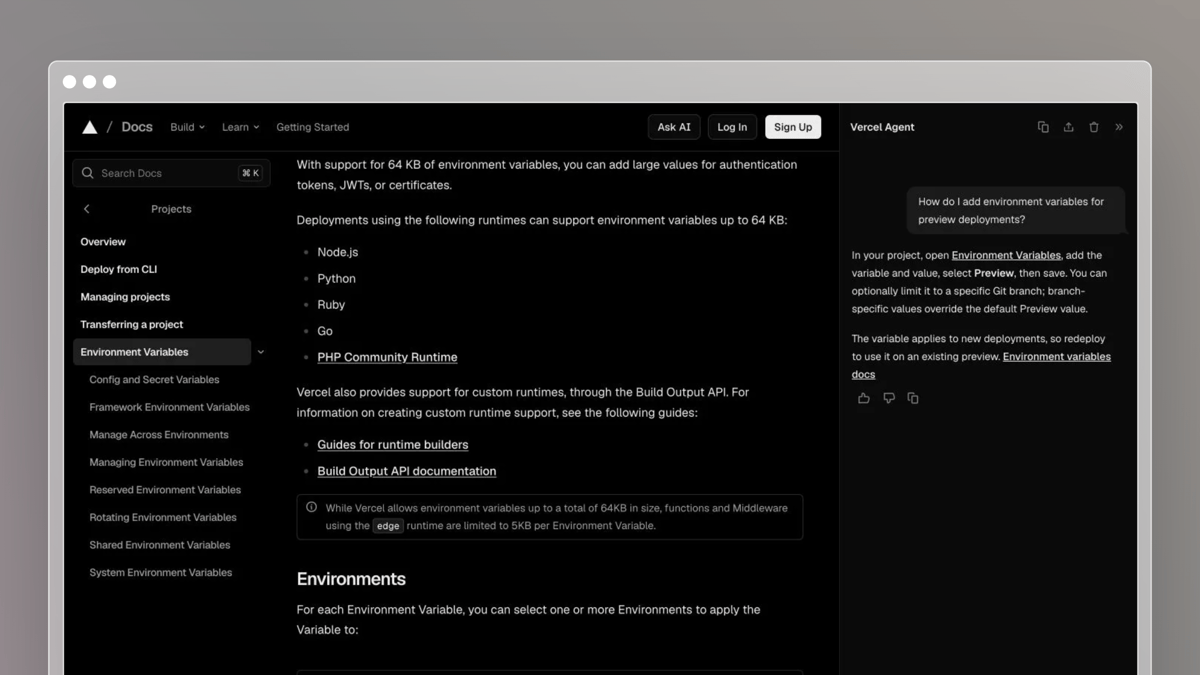The image size is (1200, 675).
Task: Open Managing projects in the sidebar
Action: tap(125, 297)
